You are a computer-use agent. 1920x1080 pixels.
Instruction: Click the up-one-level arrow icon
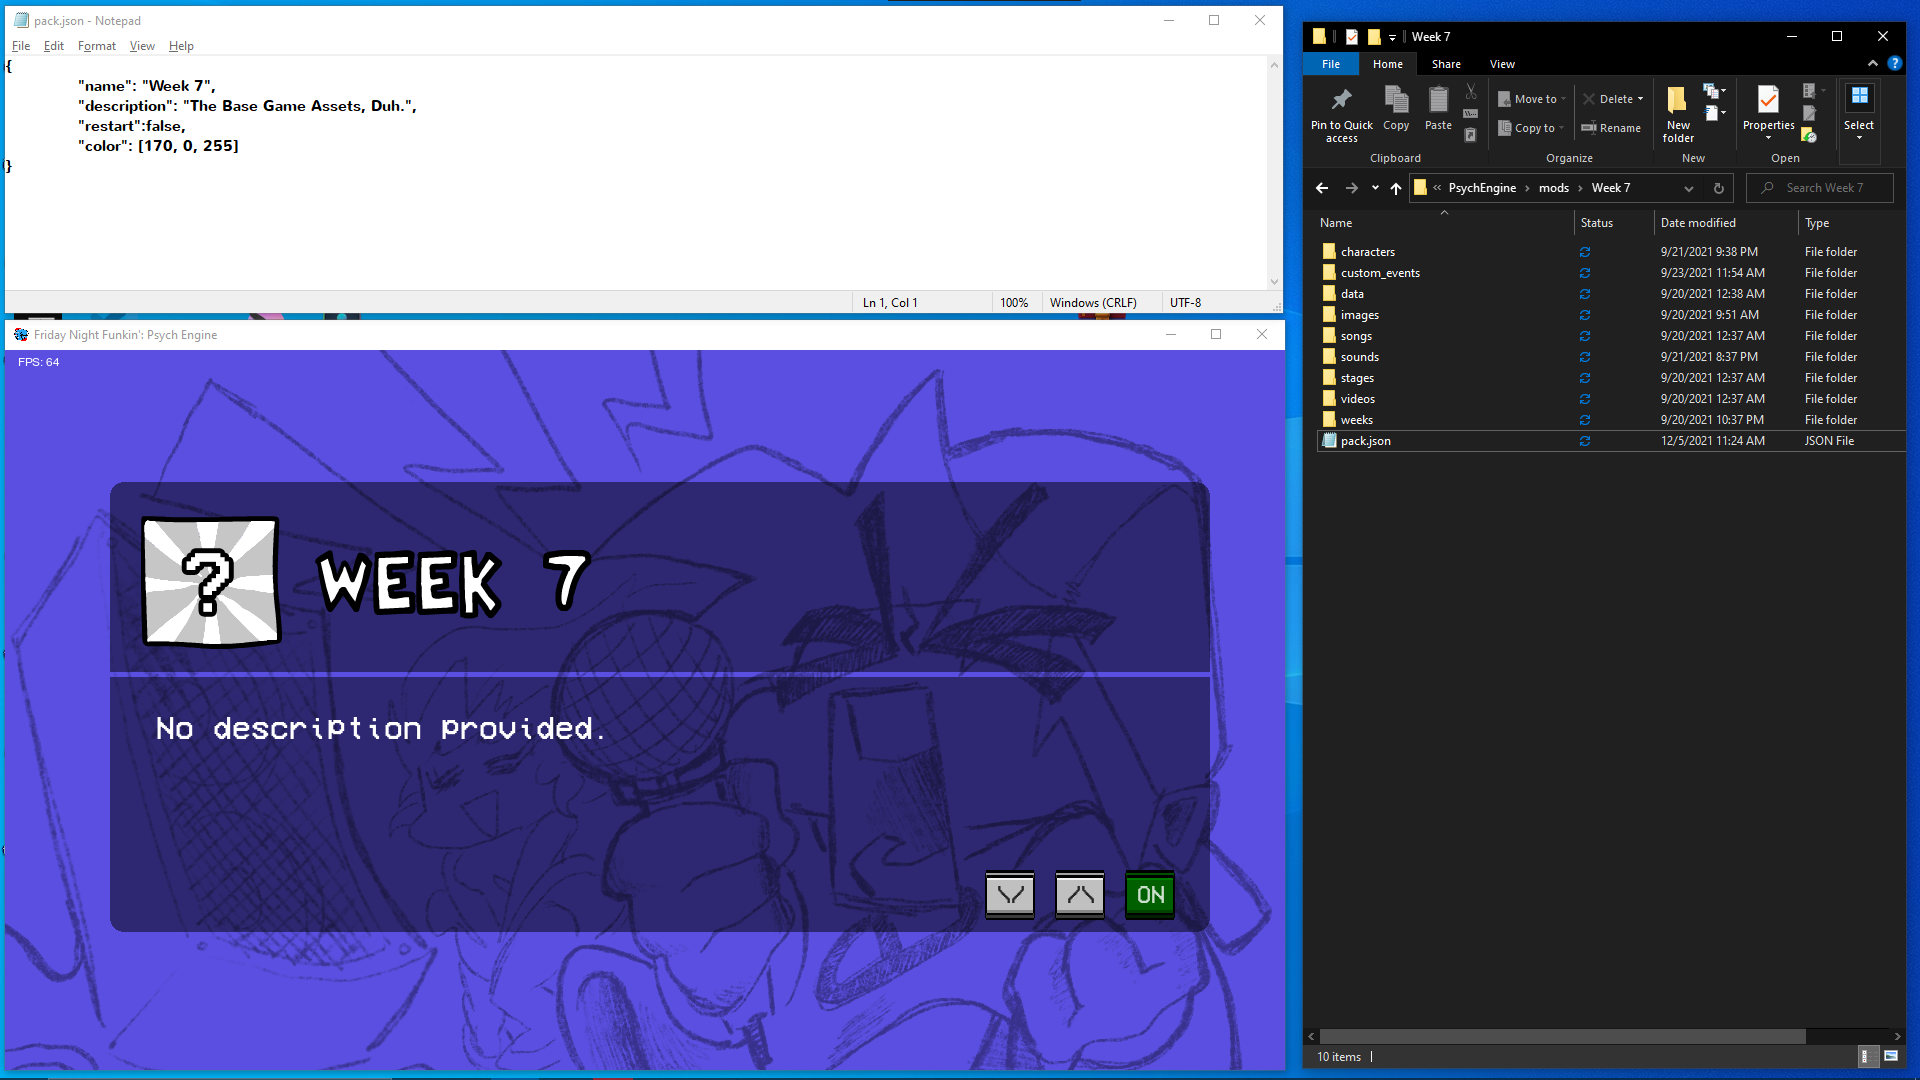pyautogui.click(x=1396, y=188)
